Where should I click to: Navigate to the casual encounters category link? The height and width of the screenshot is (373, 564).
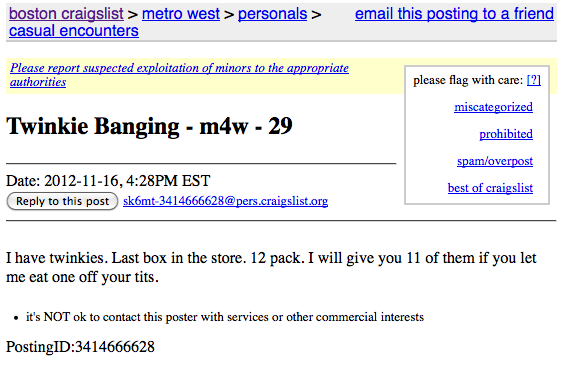[74, 31]
